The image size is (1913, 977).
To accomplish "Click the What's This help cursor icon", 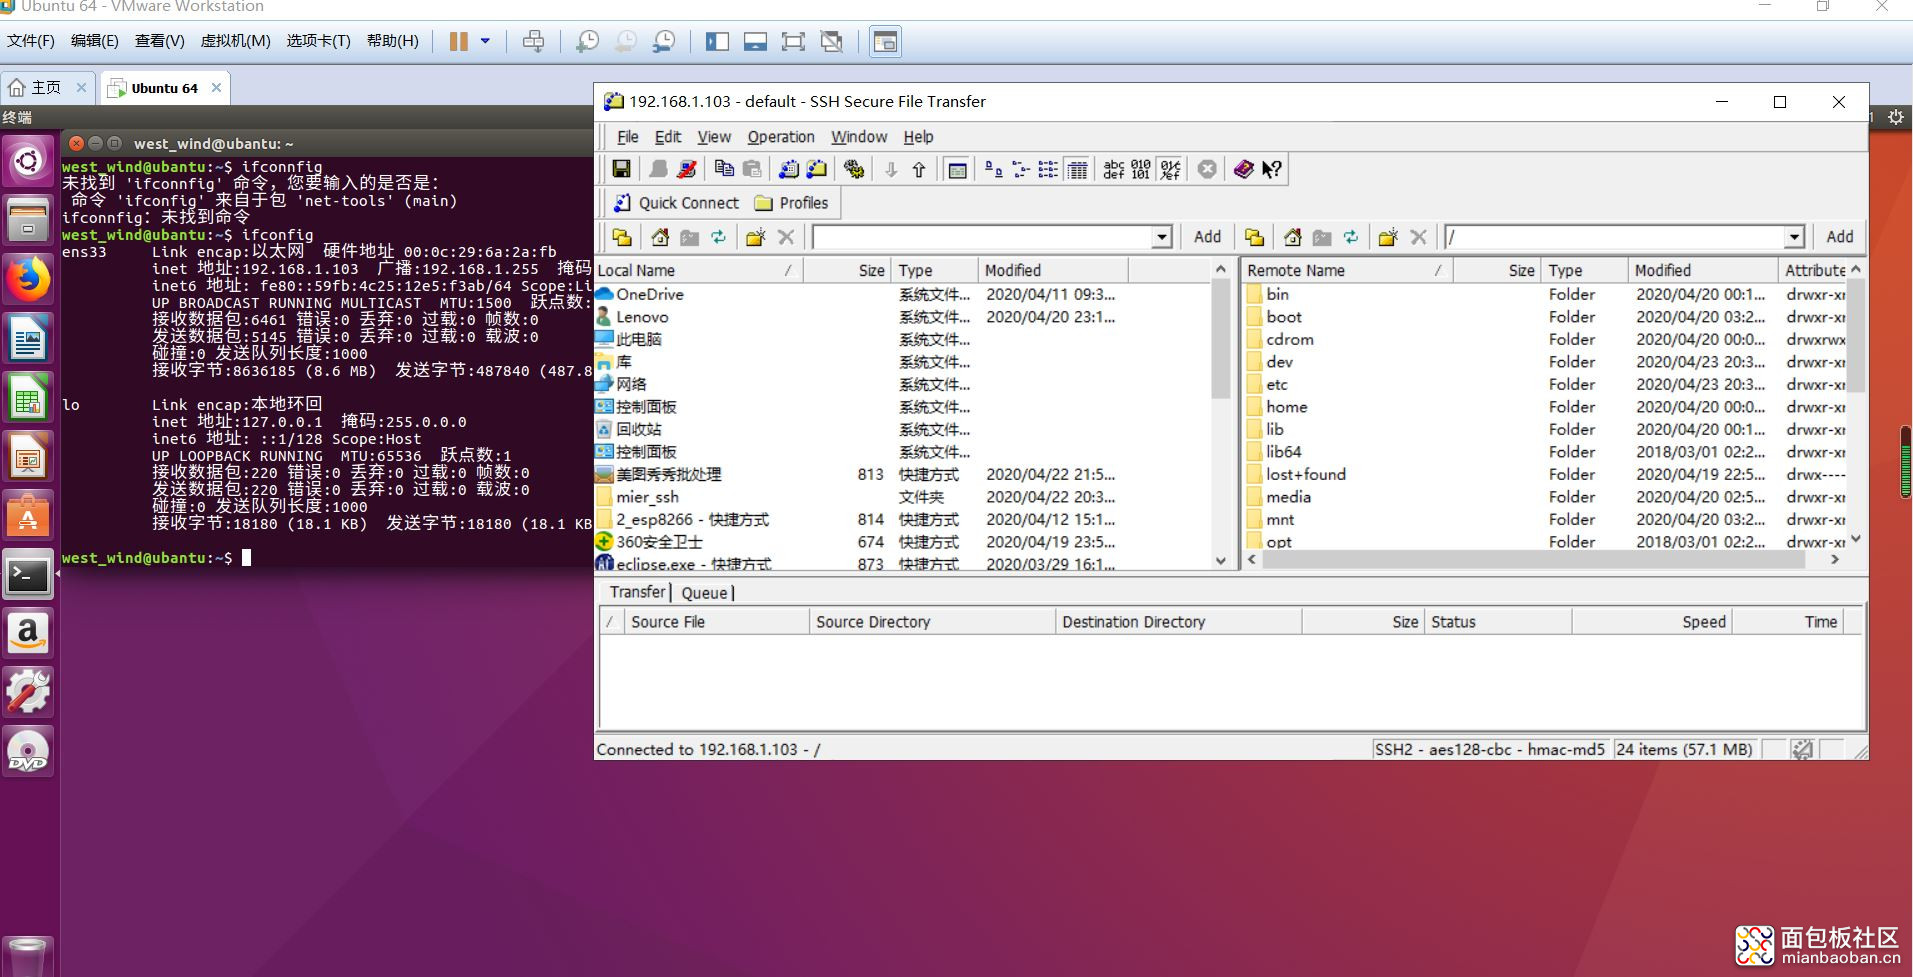I will pos(1271,169).
